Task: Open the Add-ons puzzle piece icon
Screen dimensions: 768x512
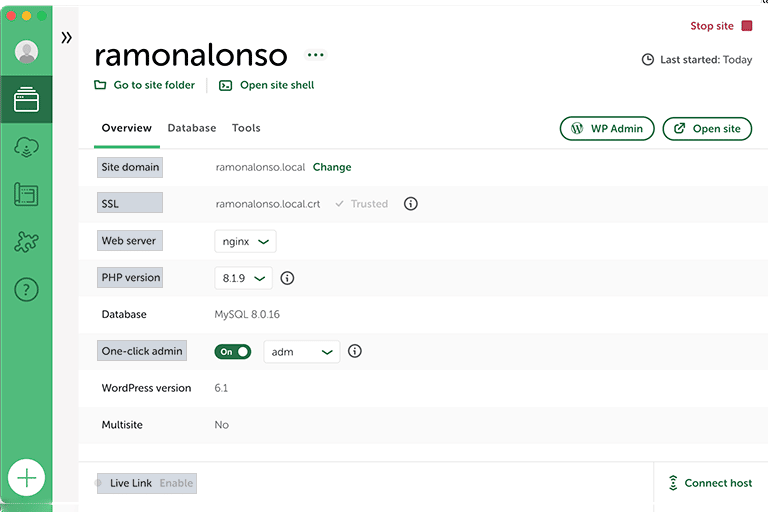Action: (26, 242)
